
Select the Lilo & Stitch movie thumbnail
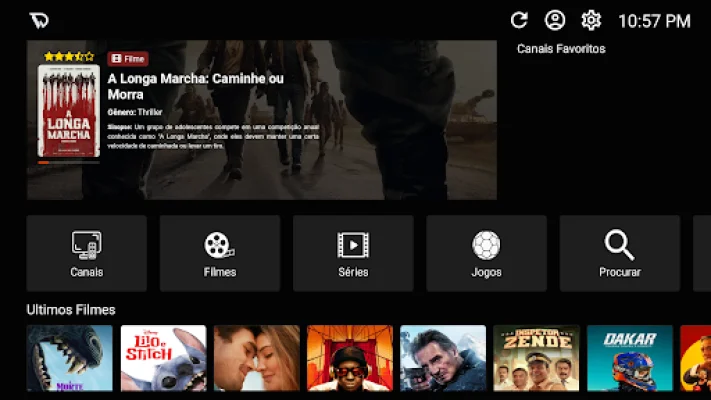pyautogui.click(x=163, y=358)
